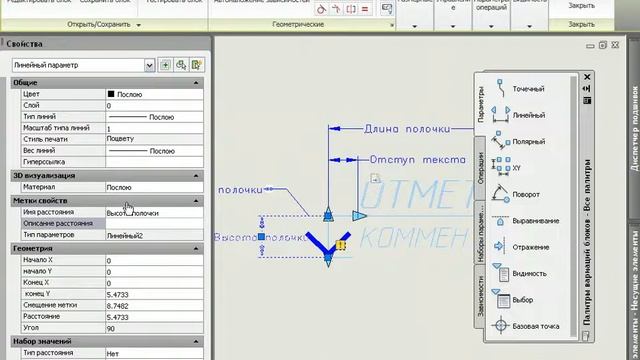Click the Цвет value Послою

pyautogui.click(x=154, y=94)
